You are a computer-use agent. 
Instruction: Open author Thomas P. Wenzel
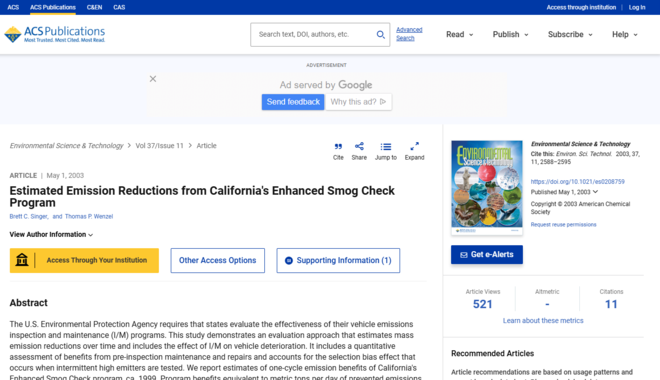tap(89, 216)
